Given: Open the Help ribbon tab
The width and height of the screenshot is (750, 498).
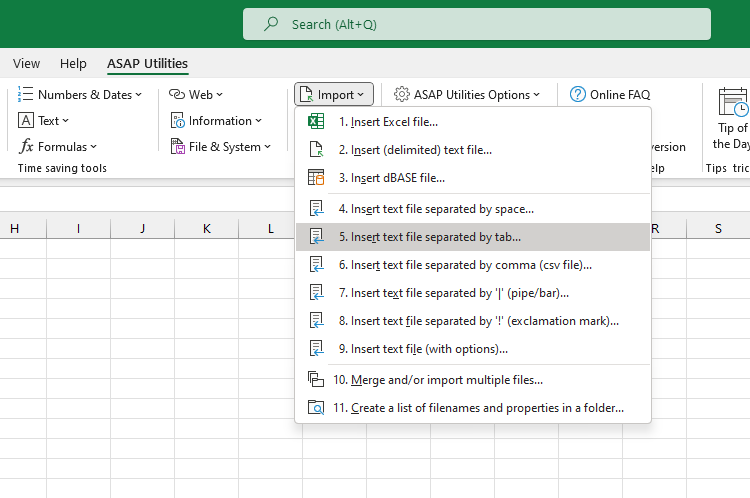Looking at the screenshot, I should coord(73,63).
